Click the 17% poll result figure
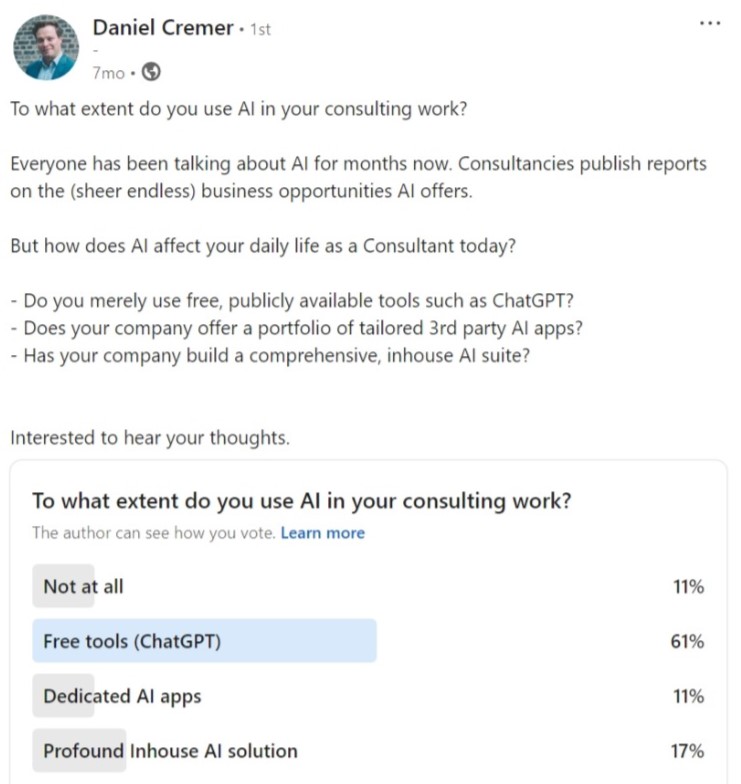741x784 pixels. pos(687,751)
